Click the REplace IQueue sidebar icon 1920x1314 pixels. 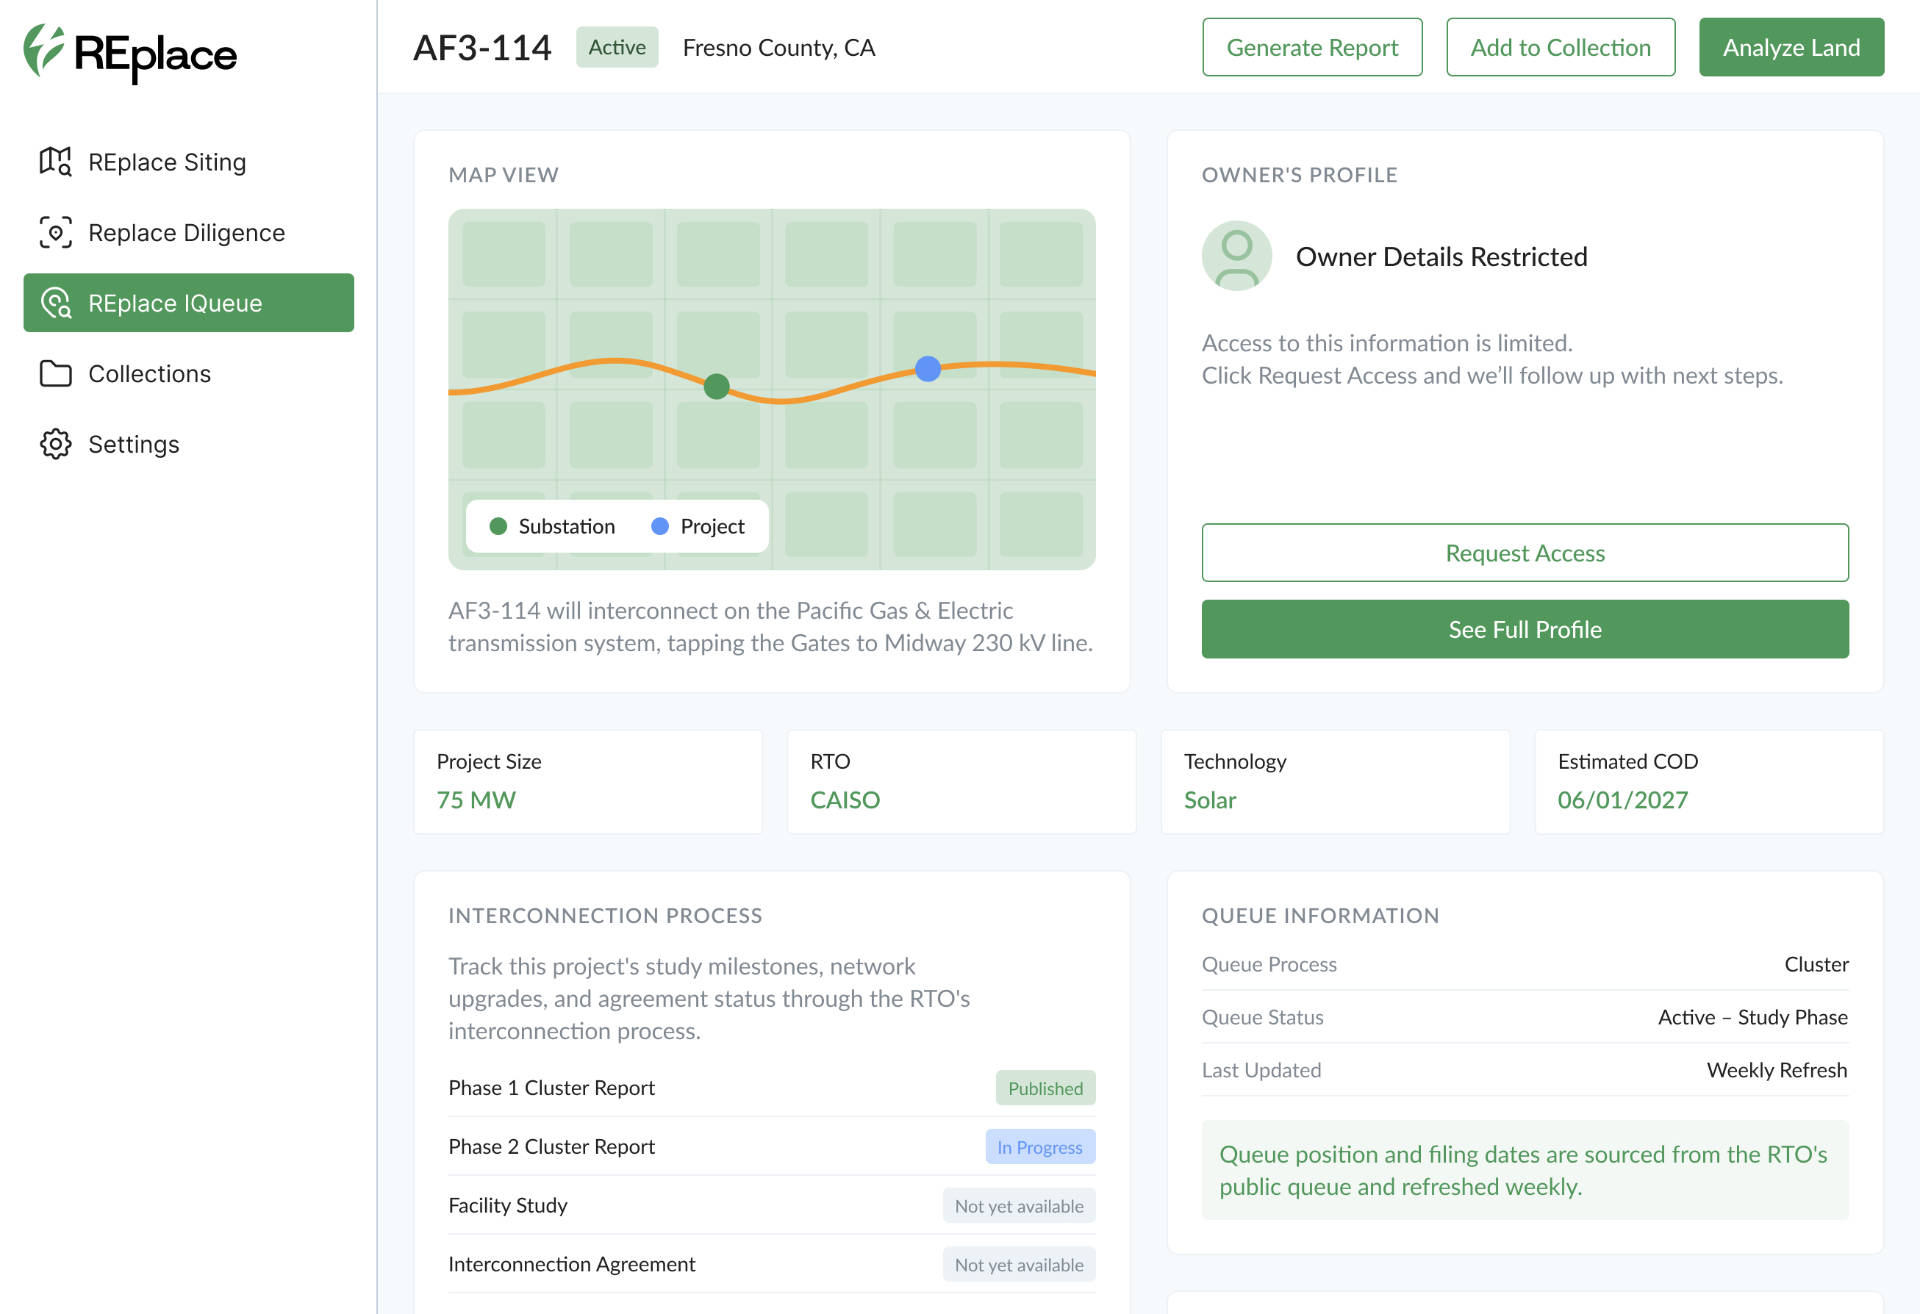click(55, 303)
